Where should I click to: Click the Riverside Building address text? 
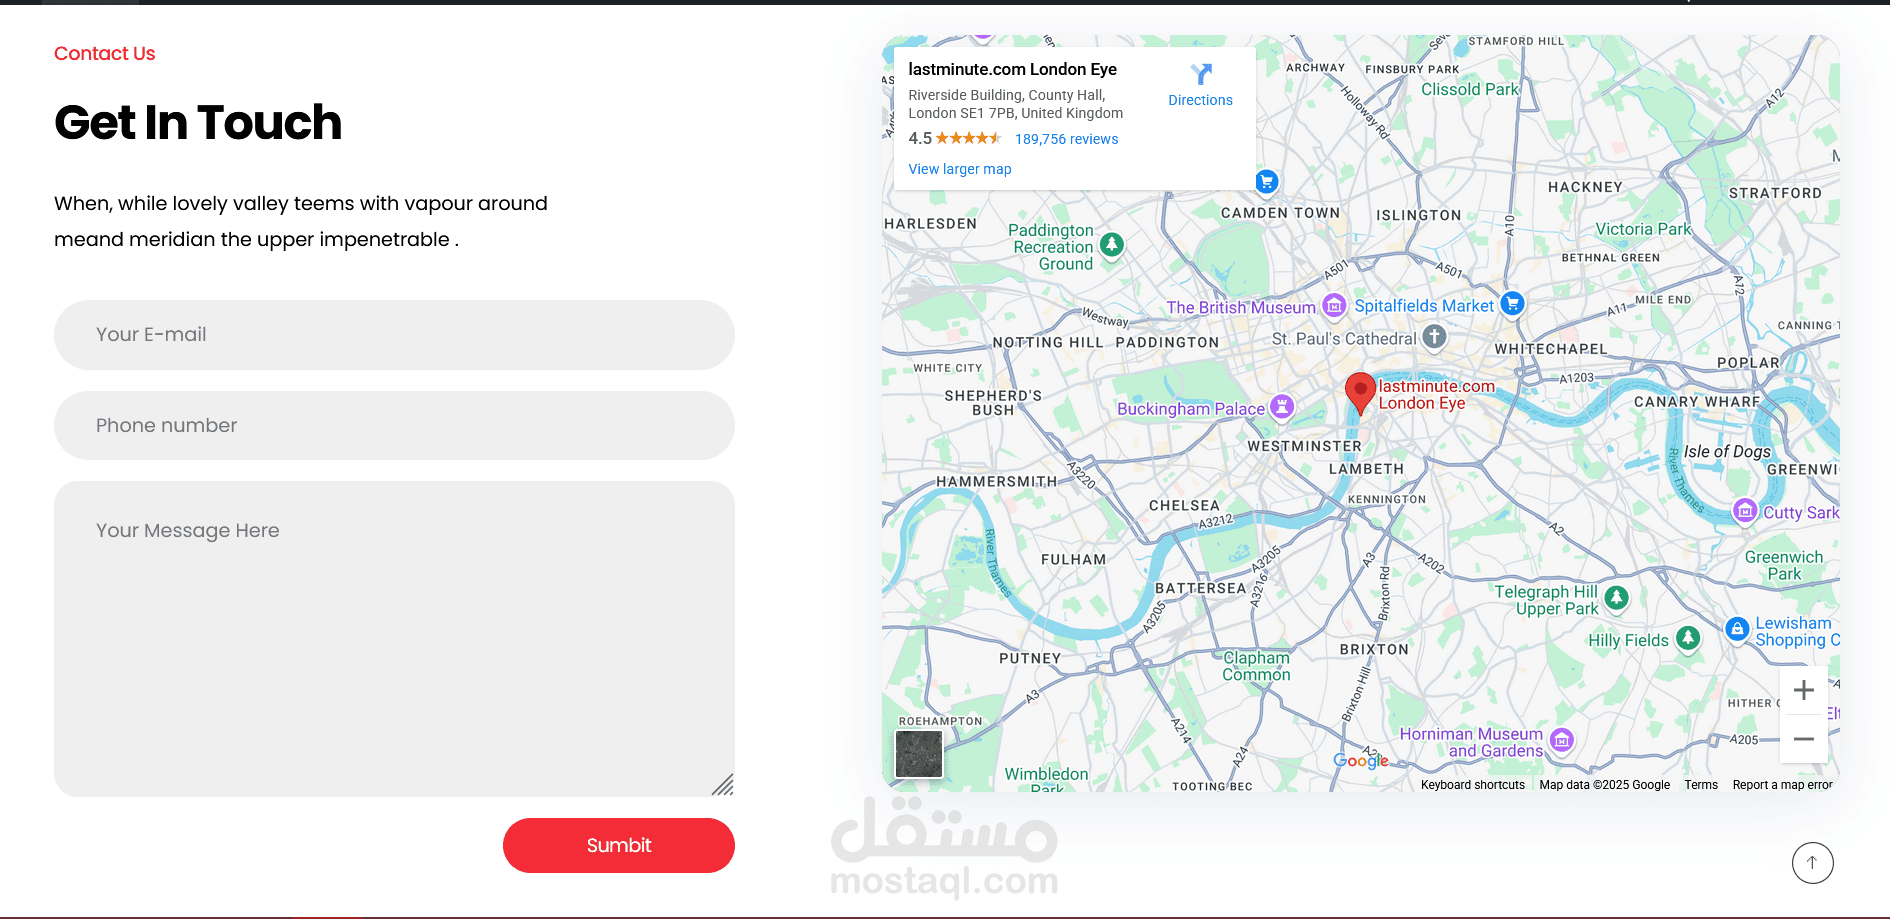pos(1016,104)
